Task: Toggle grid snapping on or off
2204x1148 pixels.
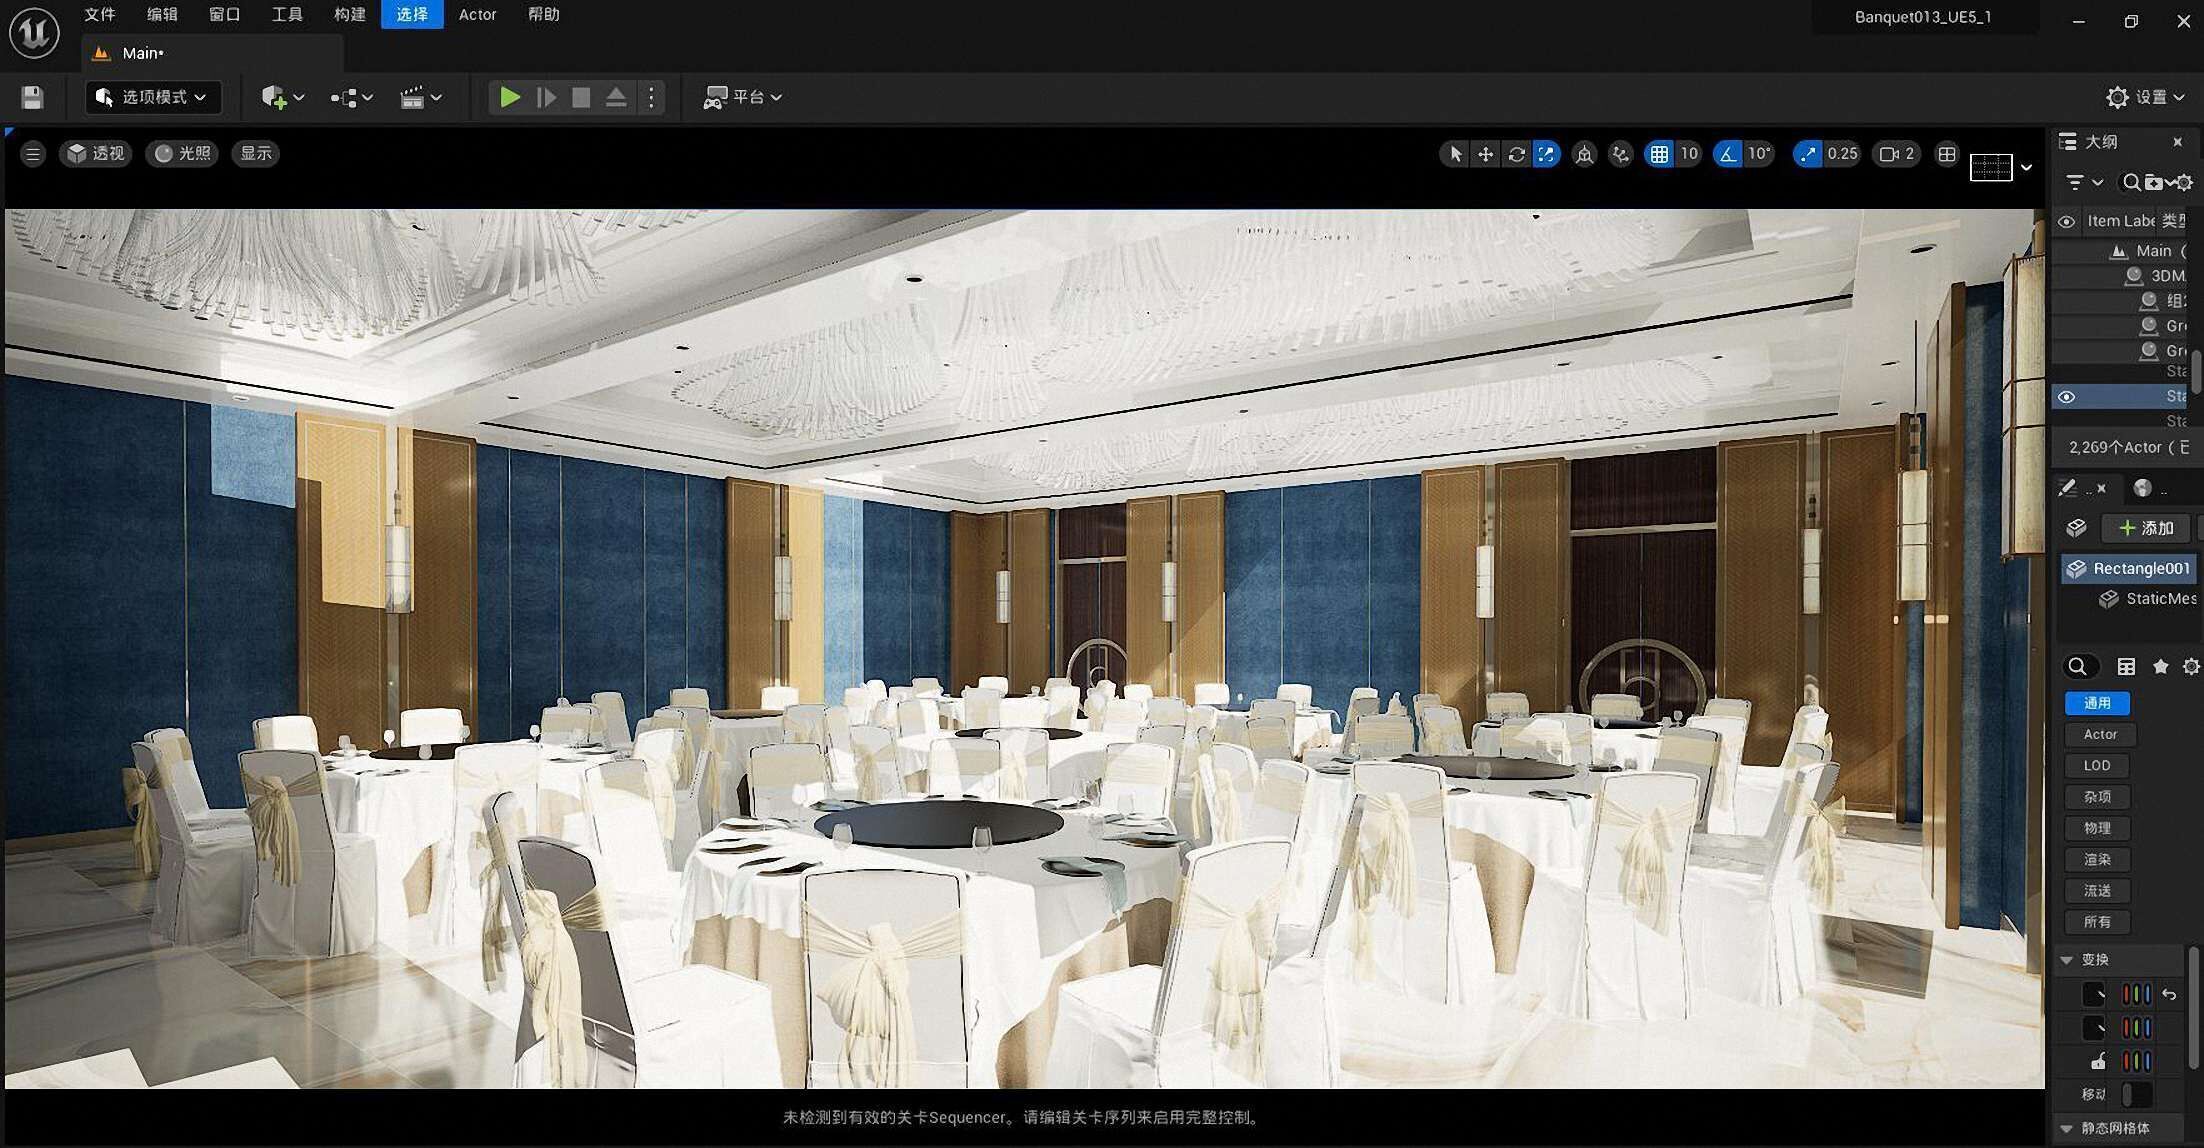Action: click(x=1659, y=154)
